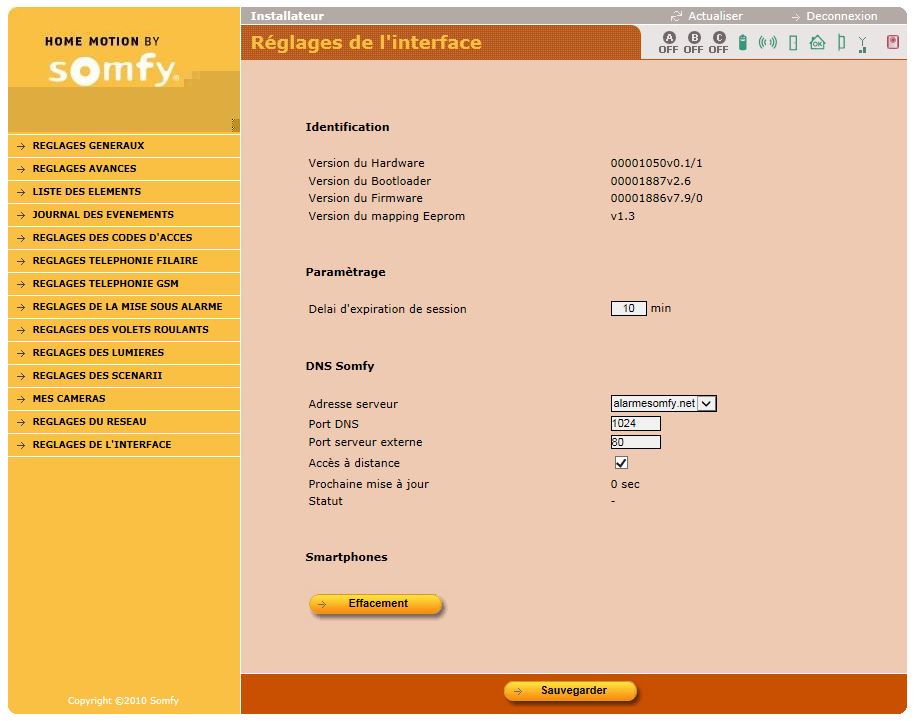Click the house OK status icon
The height and width of the screenshot is (721, 916).
[817, 42]
